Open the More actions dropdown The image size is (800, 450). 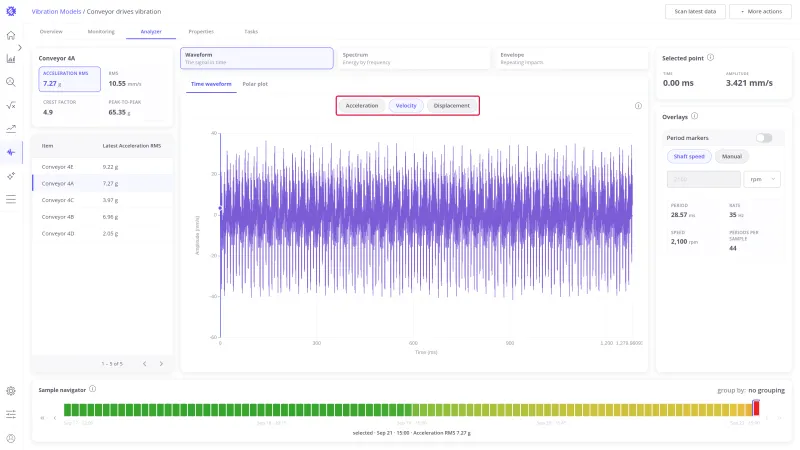coord(760,11)
